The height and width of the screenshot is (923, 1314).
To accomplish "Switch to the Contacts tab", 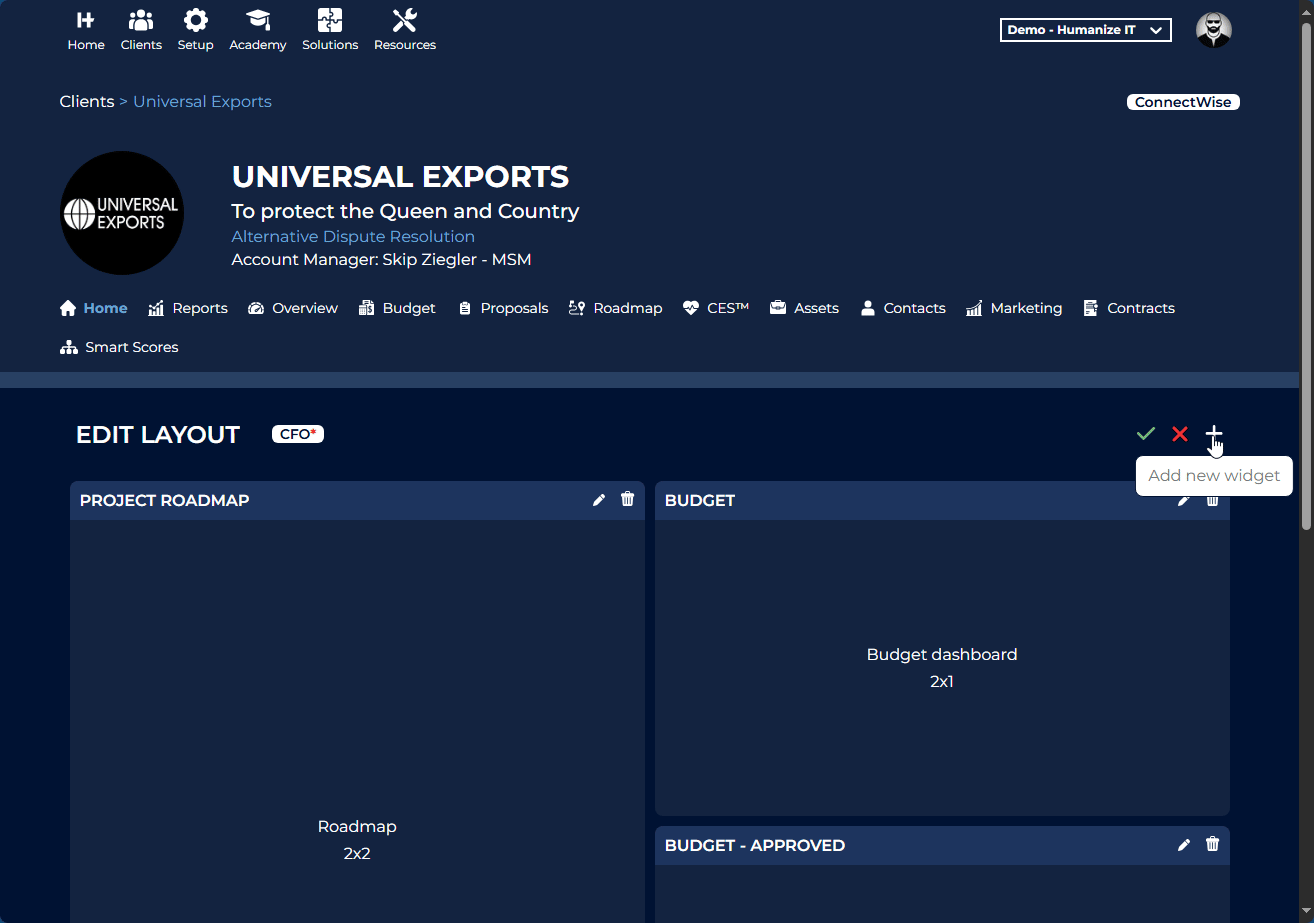I will click(903, 308).
